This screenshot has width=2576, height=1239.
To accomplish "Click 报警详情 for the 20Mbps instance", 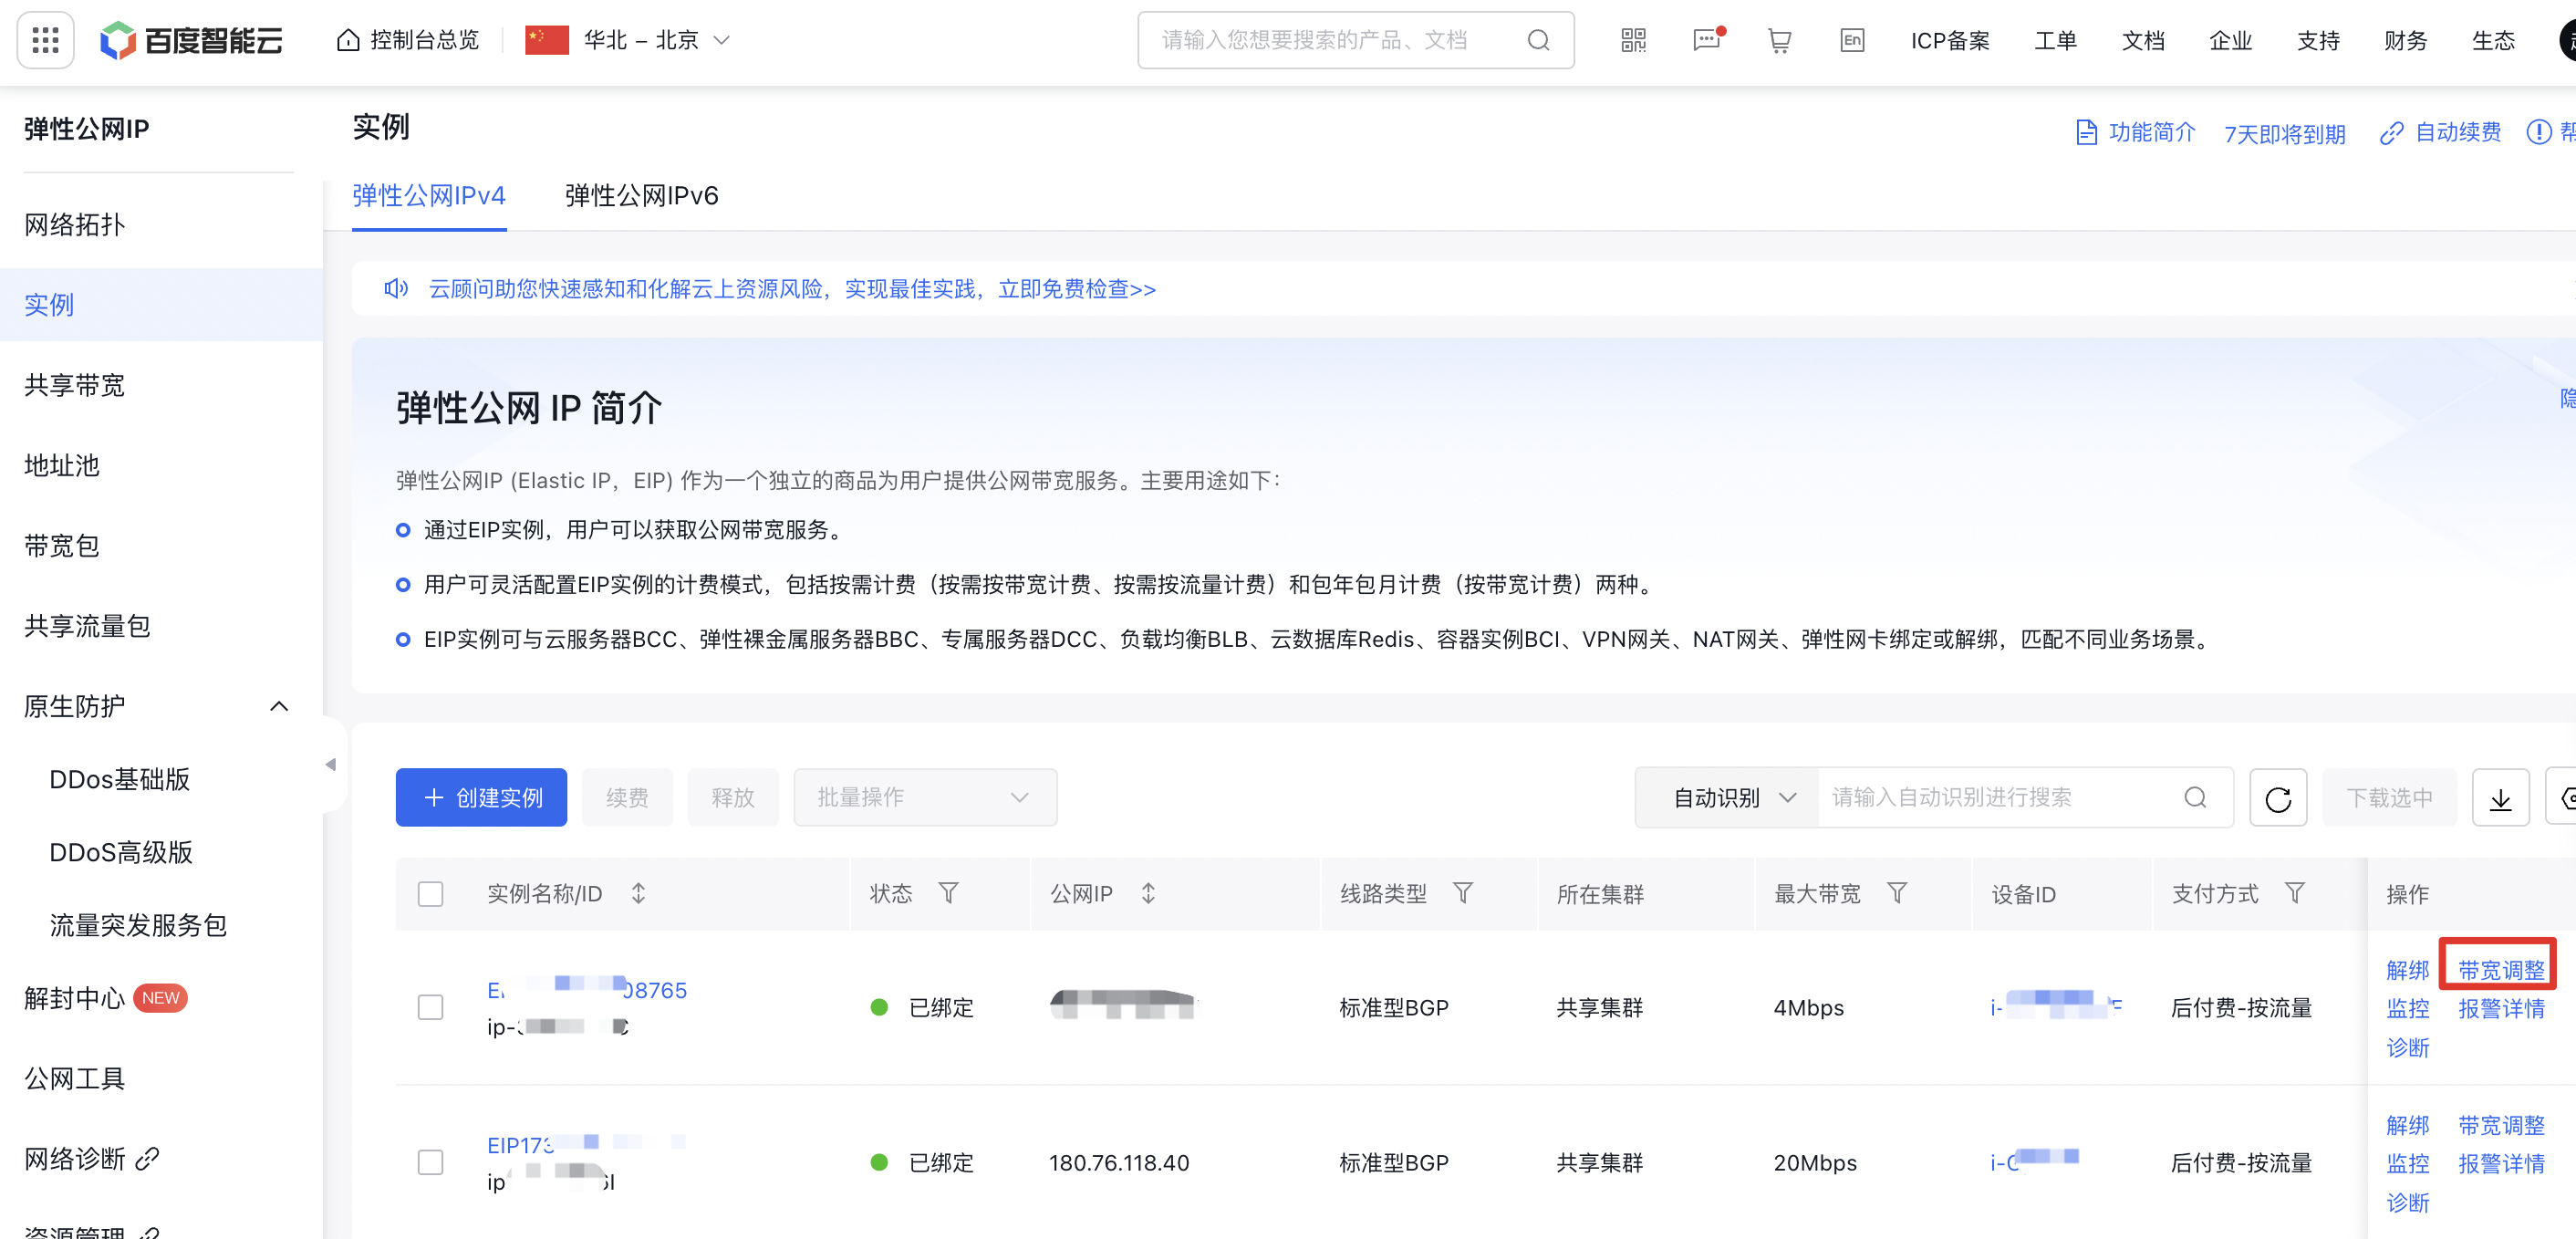I will click(2501, 1164).
